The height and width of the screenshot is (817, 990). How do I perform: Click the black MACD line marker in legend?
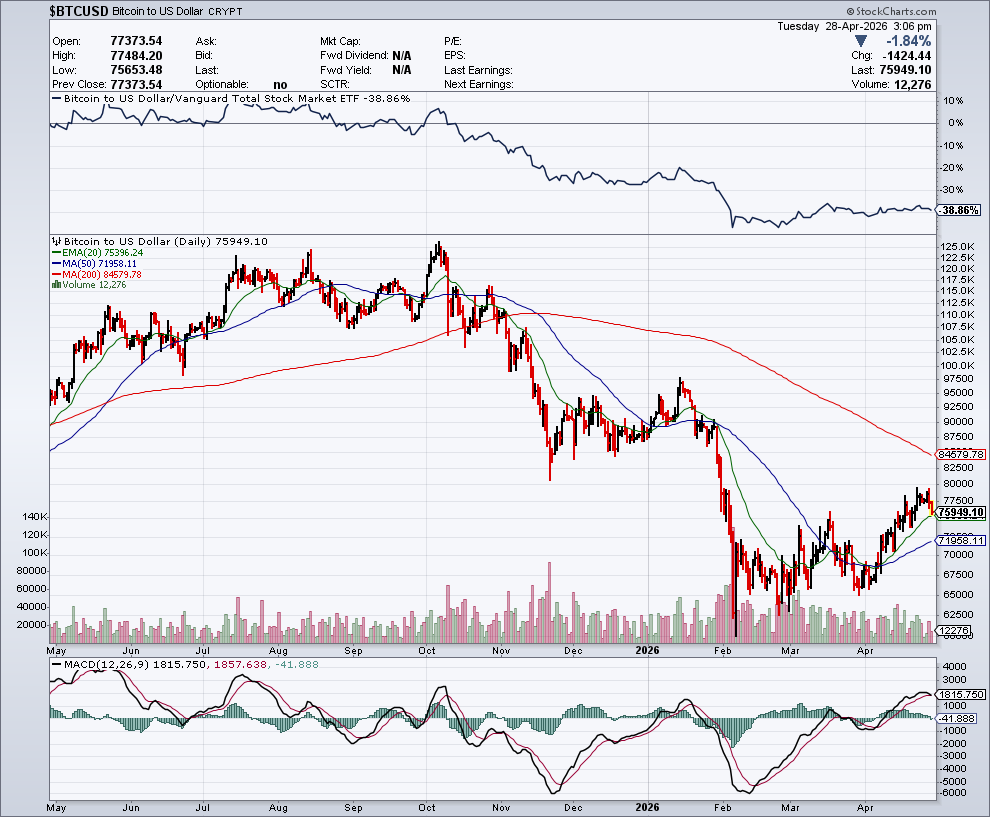56,664
